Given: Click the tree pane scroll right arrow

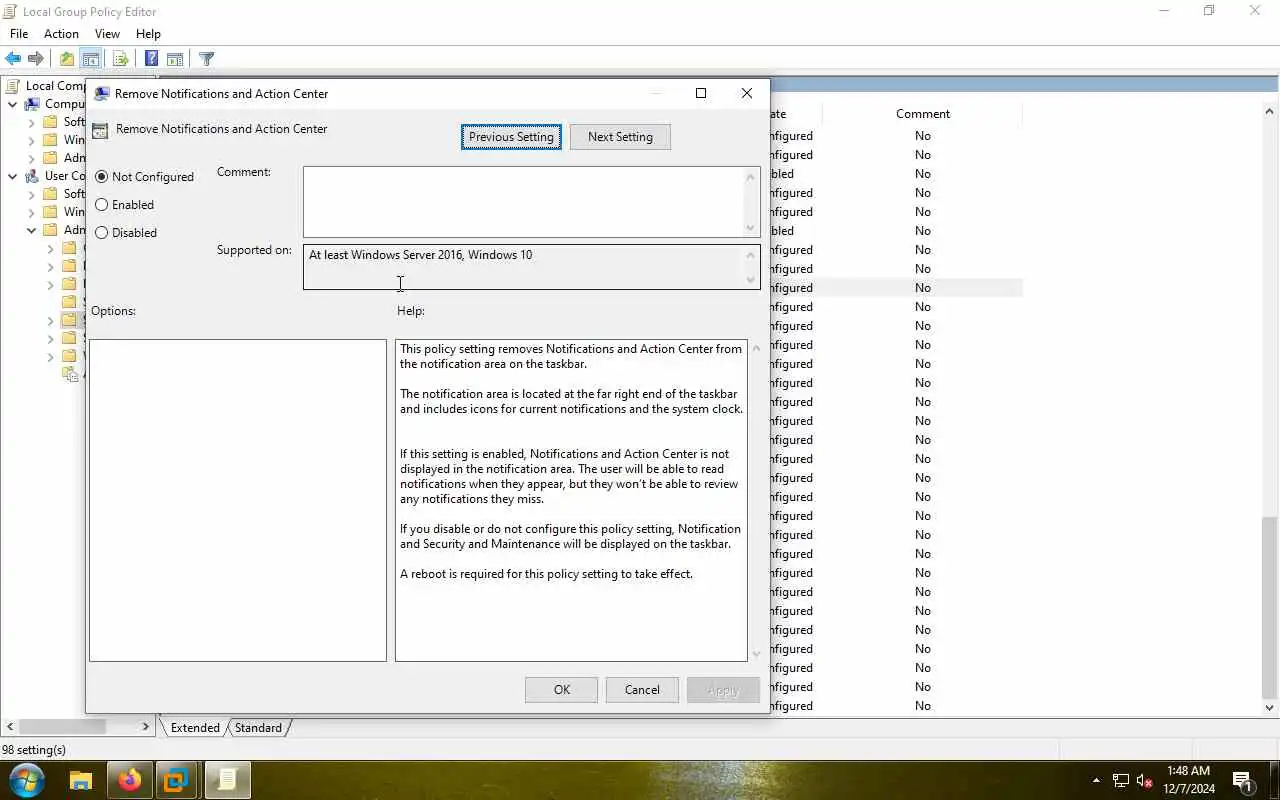Looking at the screenshot, I should [x=146, y=727].
